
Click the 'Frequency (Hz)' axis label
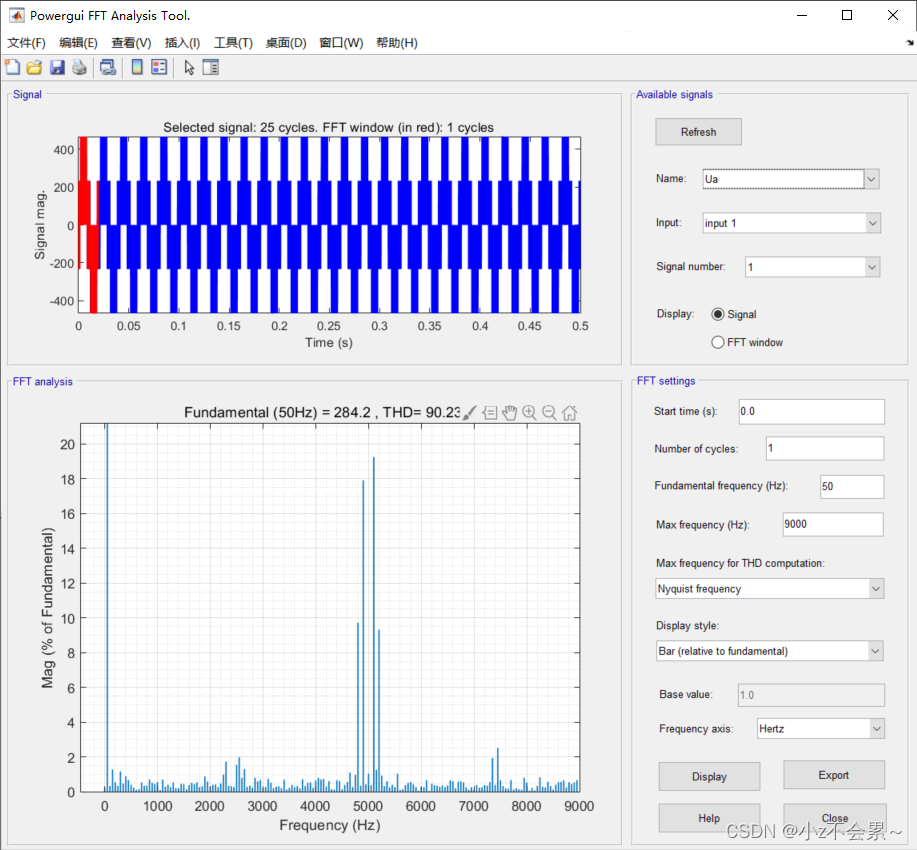coord(330,825)
